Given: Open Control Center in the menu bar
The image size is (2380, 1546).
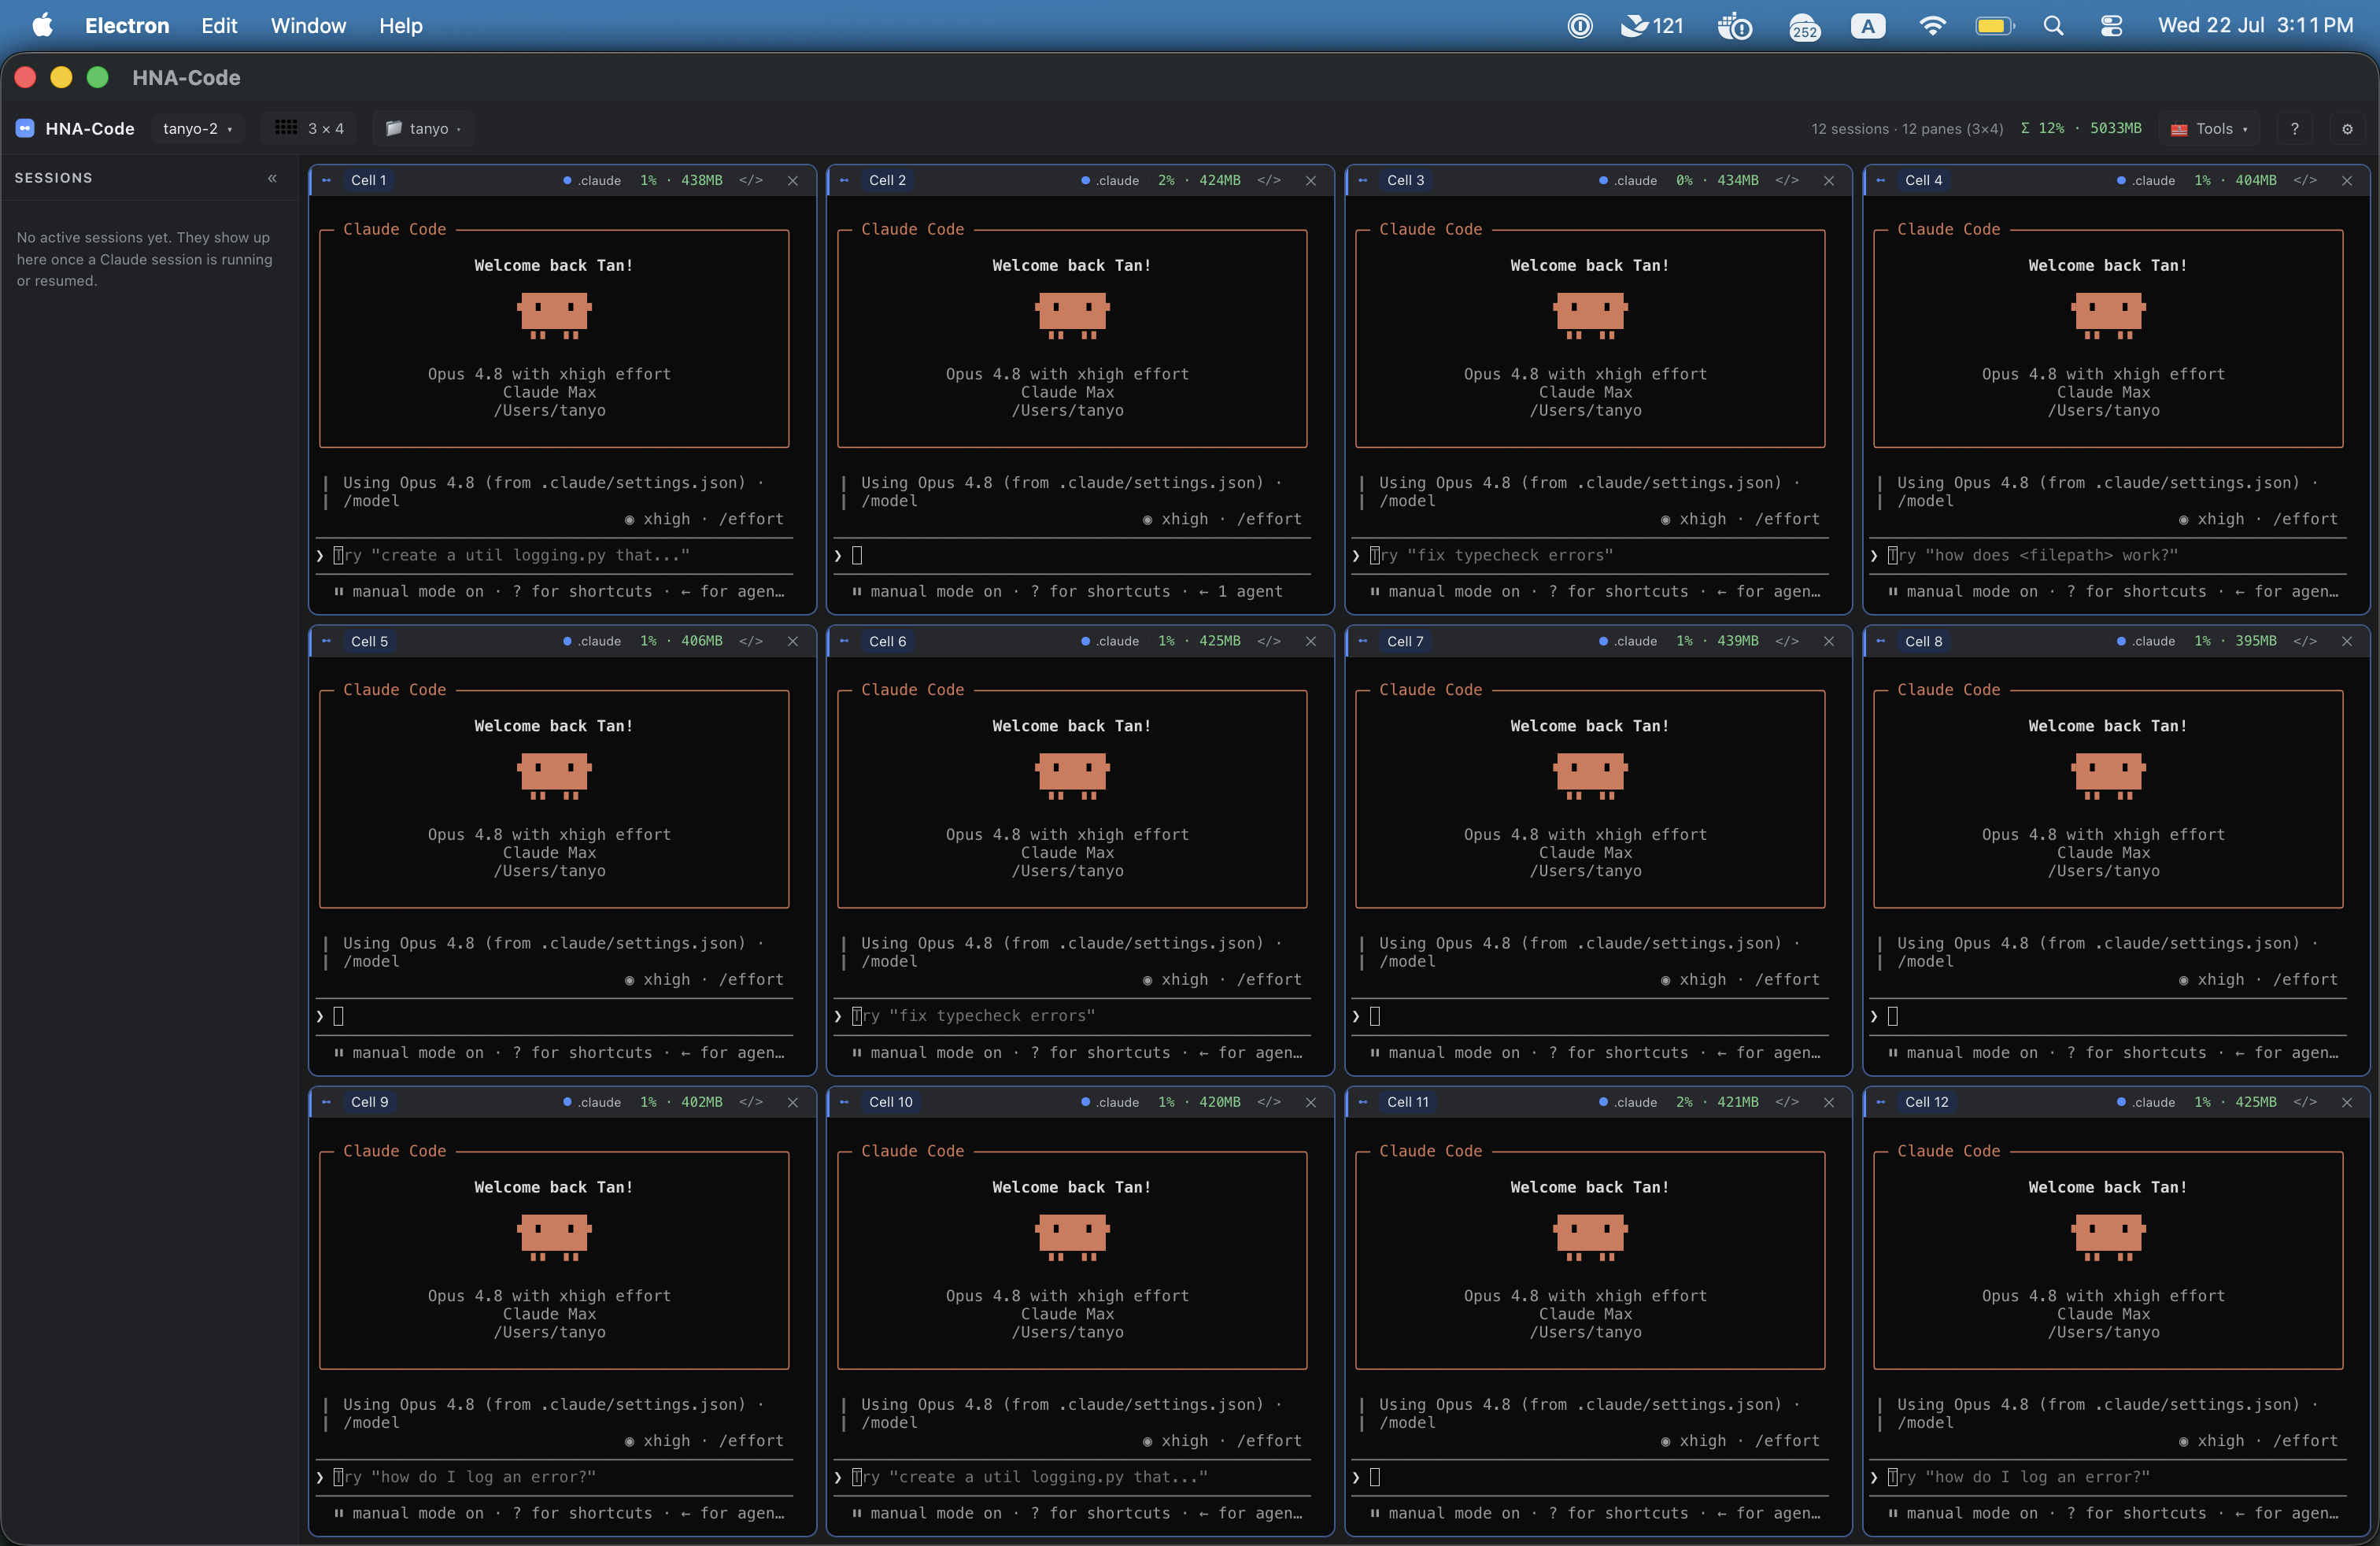Looking at the screenshot, I should [2111, 26].
